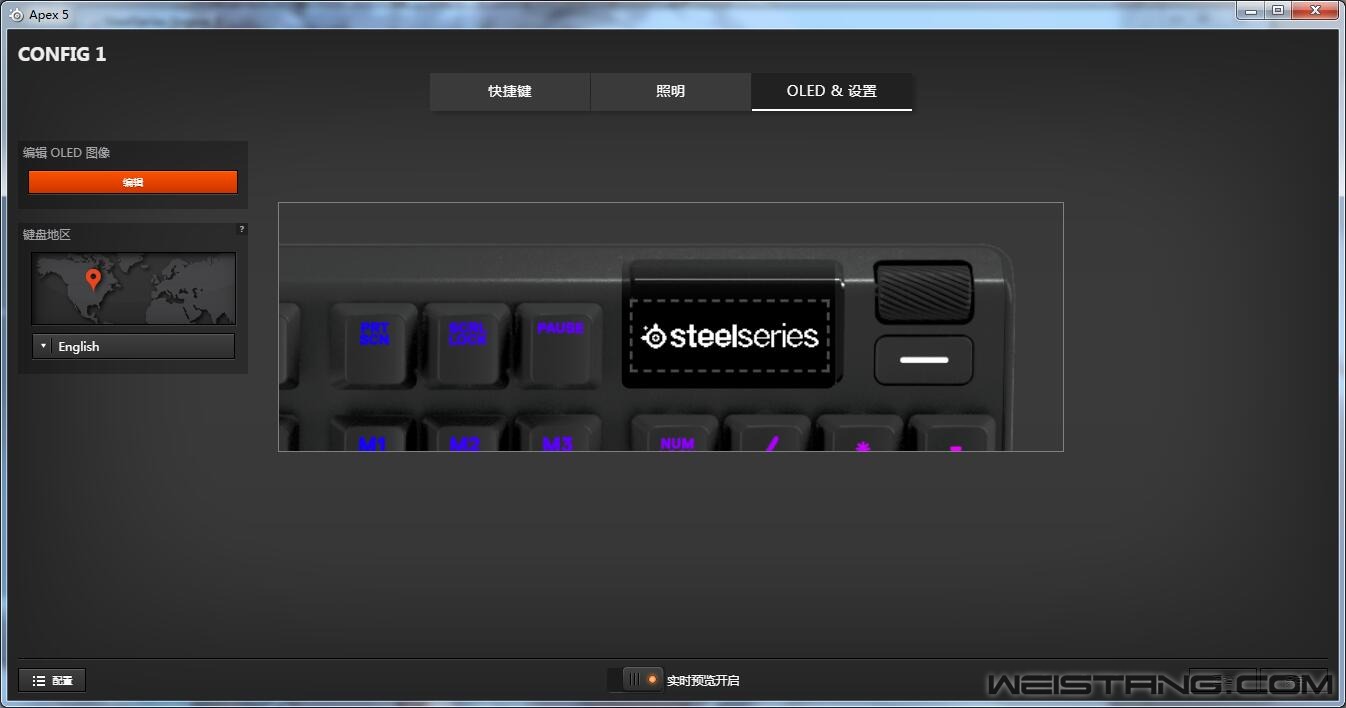The height and width of the screenshot is (708, 1346).
Task: Click the PRT SCN key on keyboard preview
Action: 374,343
